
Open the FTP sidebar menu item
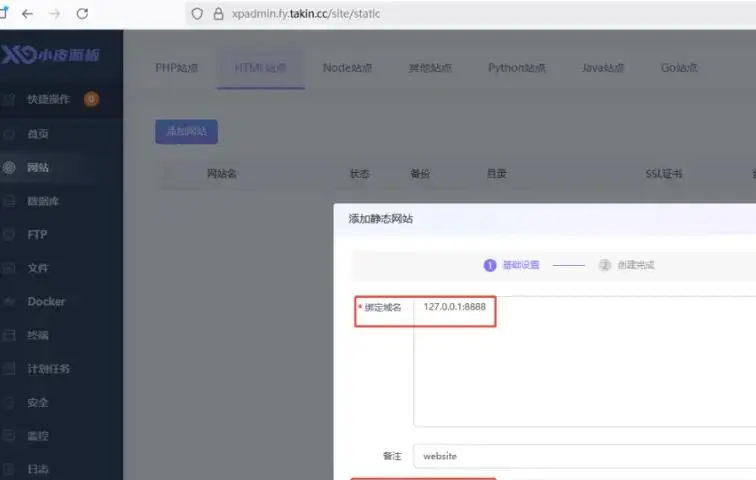[37, 235]
